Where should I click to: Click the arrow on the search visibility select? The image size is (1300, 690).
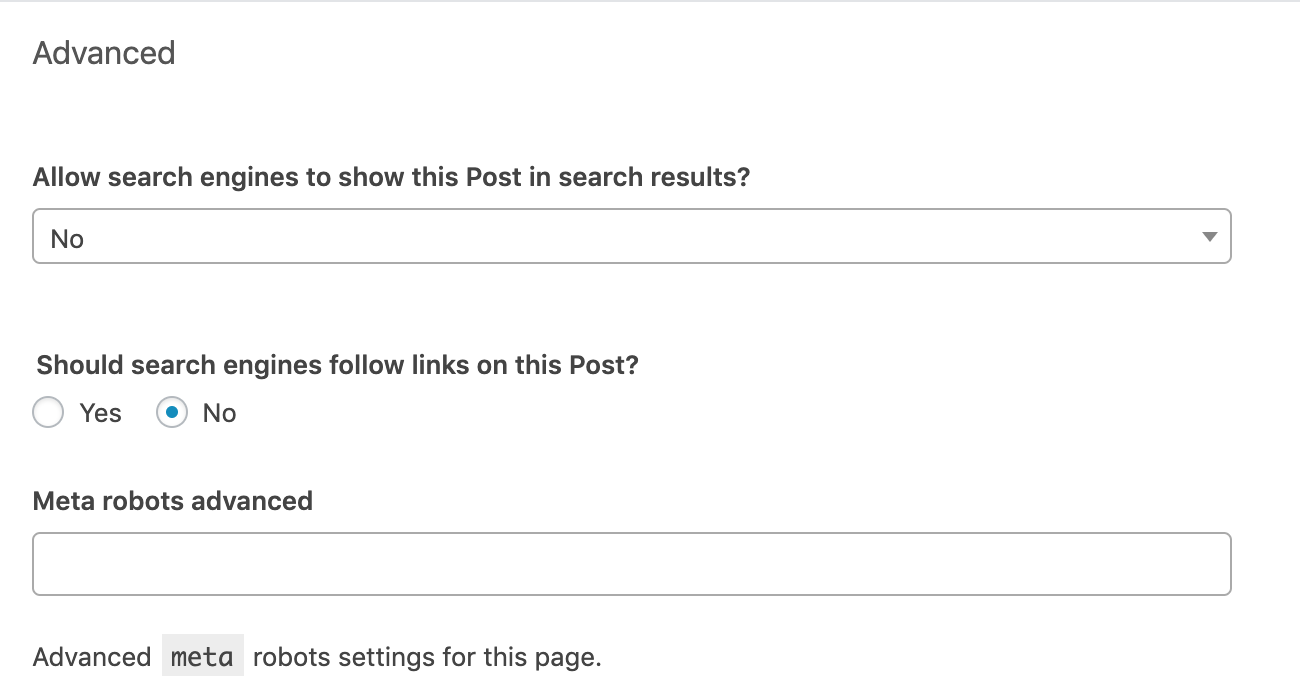(1209, 238)
